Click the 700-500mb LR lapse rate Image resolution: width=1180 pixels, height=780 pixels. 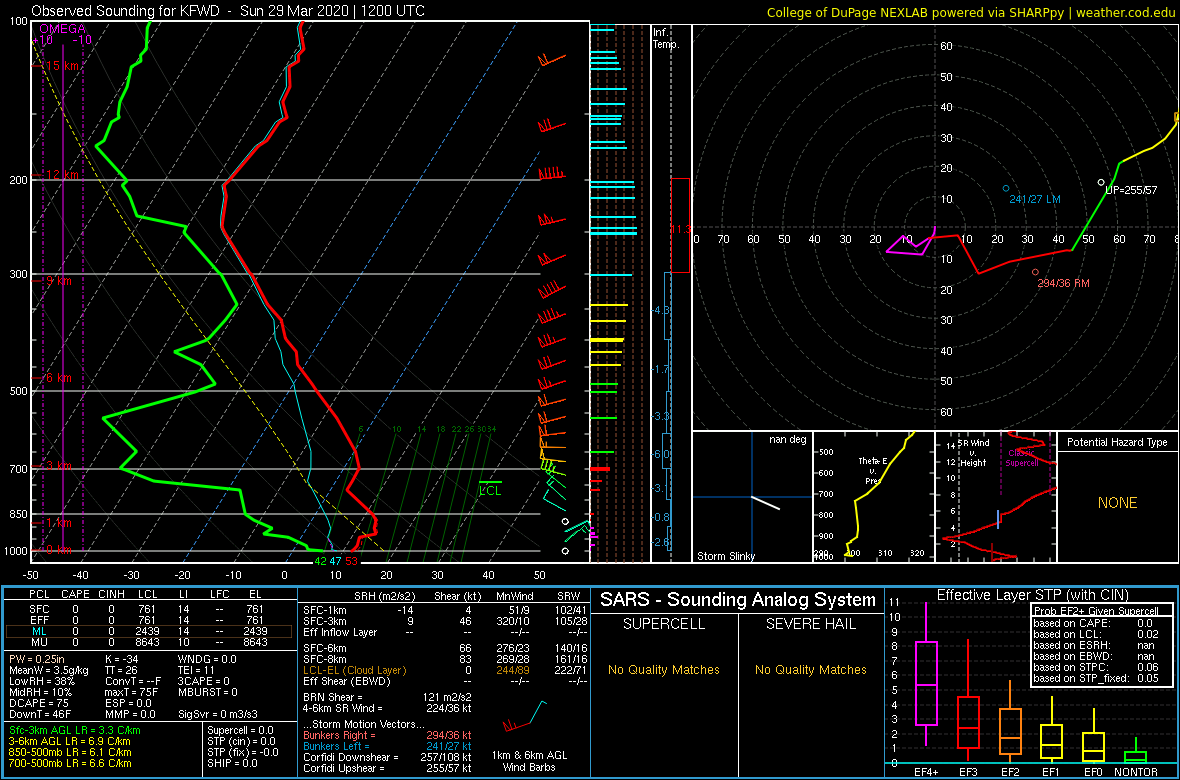pos(70,764)
